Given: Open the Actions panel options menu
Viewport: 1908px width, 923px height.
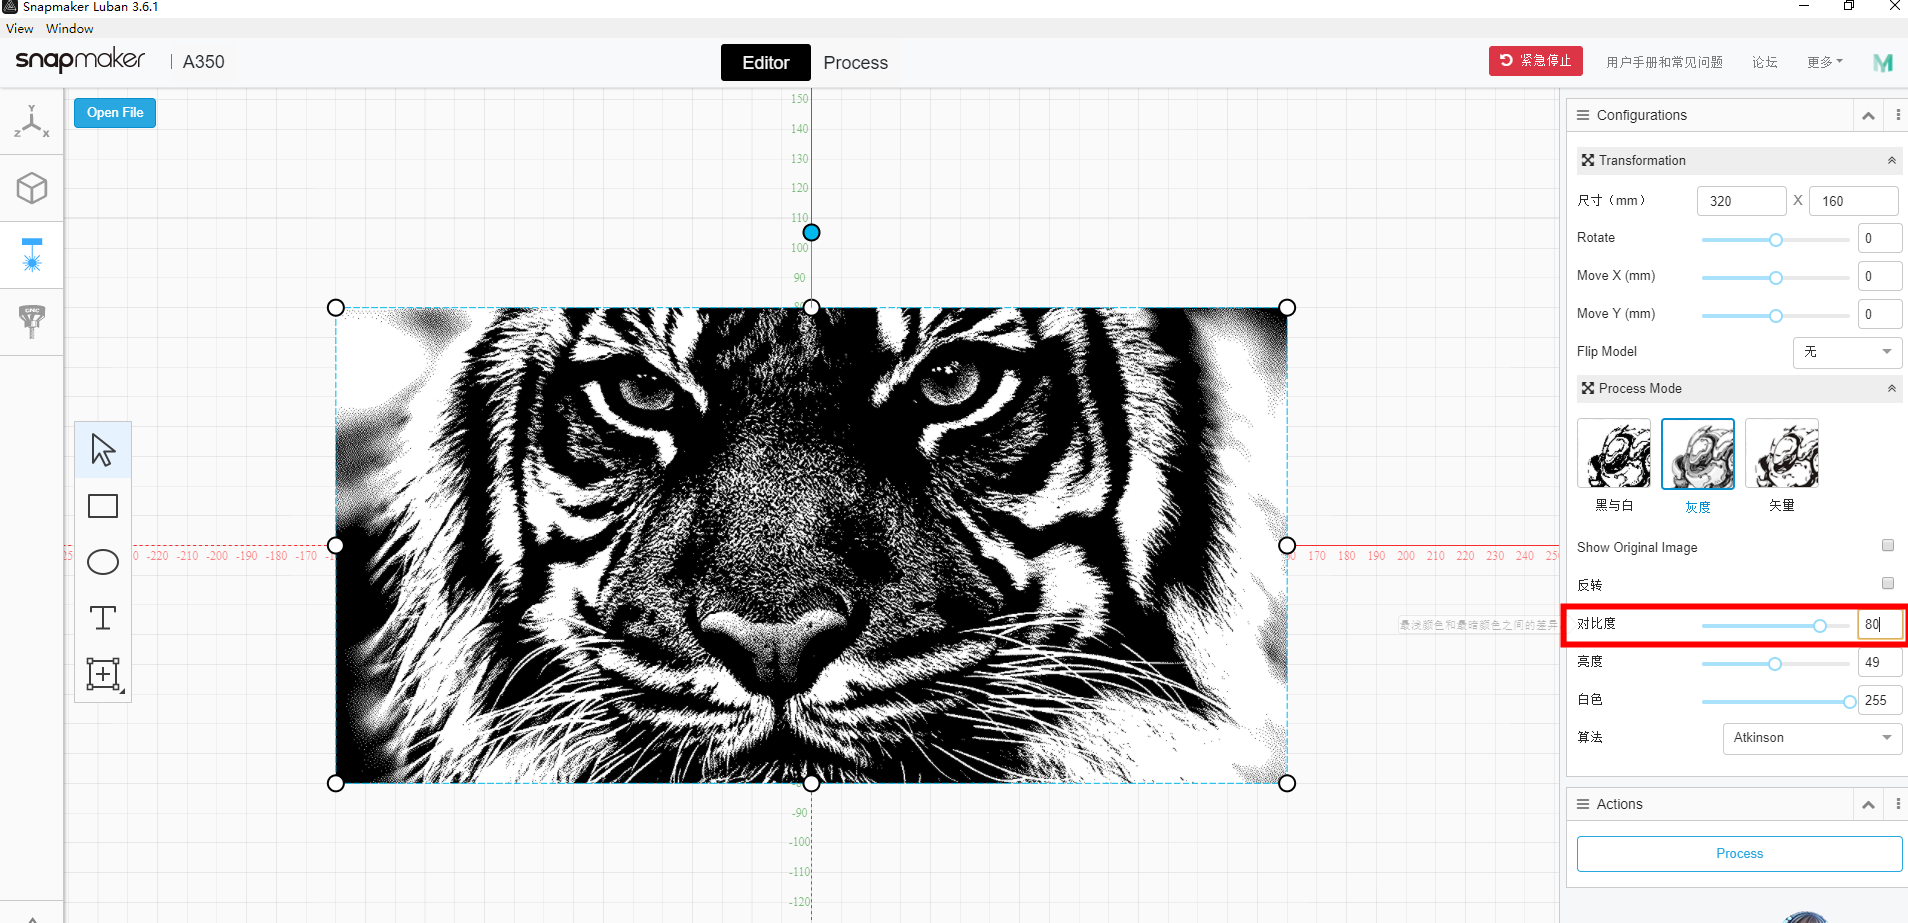Looking at the screenshot, I should (1897, 804).
